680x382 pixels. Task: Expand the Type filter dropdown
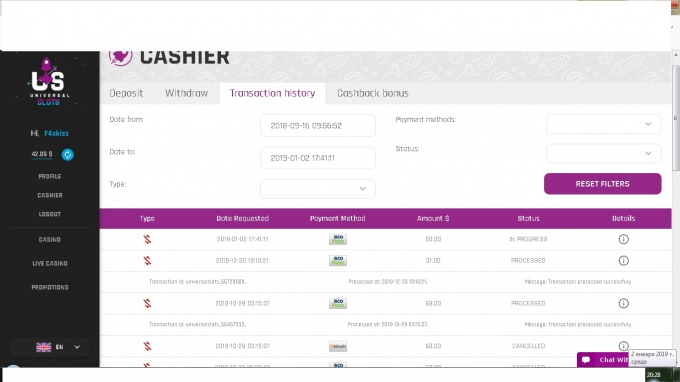[318, 189]
